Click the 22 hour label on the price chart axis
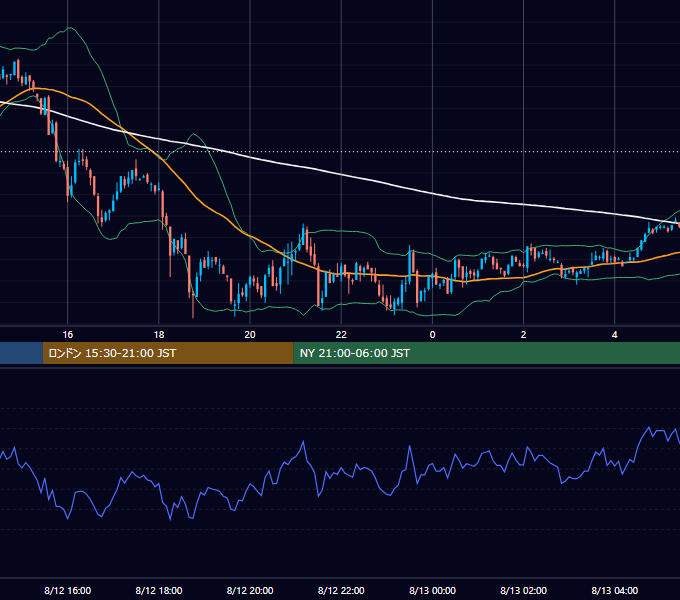 [341, 334]
